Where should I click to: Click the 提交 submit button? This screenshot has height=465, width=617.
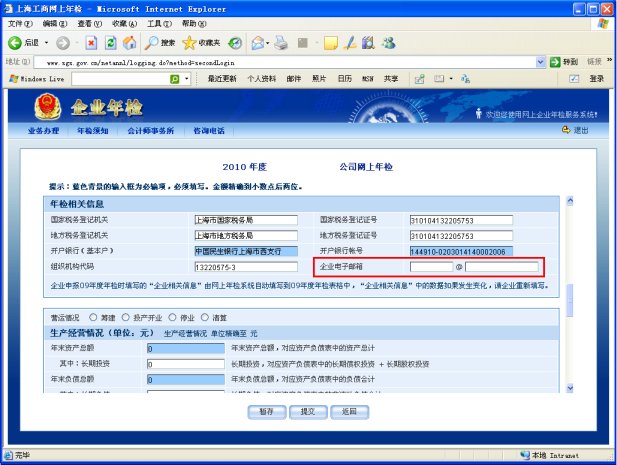(x=307, y=411)
